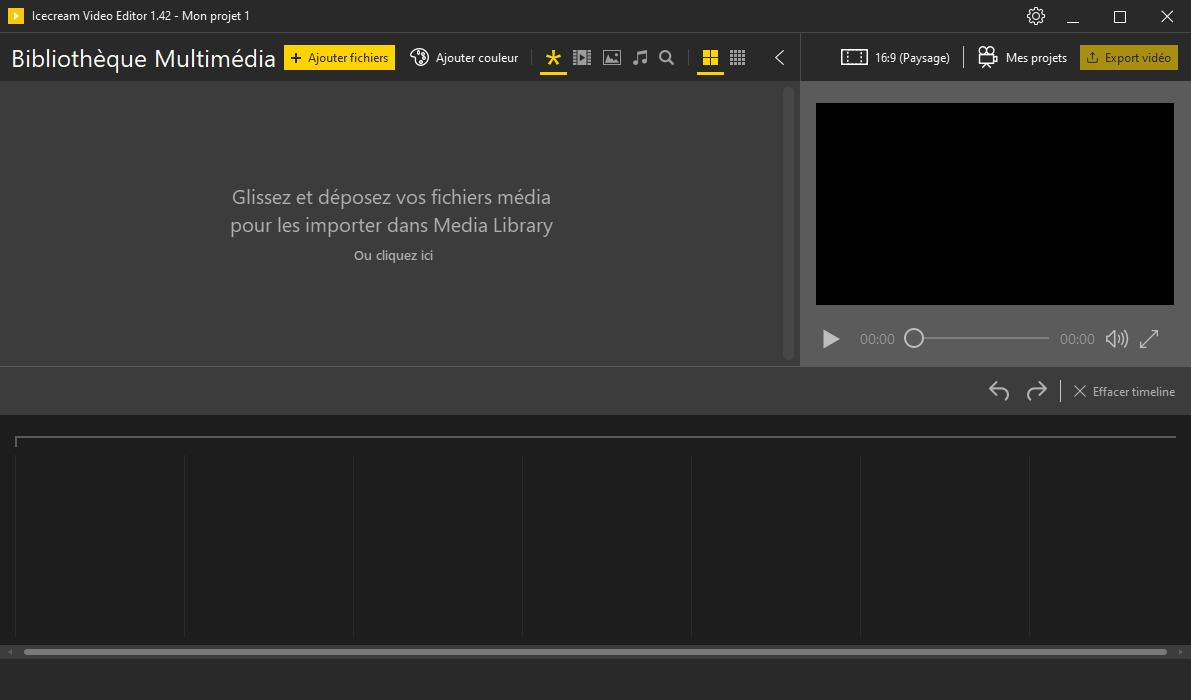
Task: Switch to large thumbnail grid view
Action: coord(710,58)
